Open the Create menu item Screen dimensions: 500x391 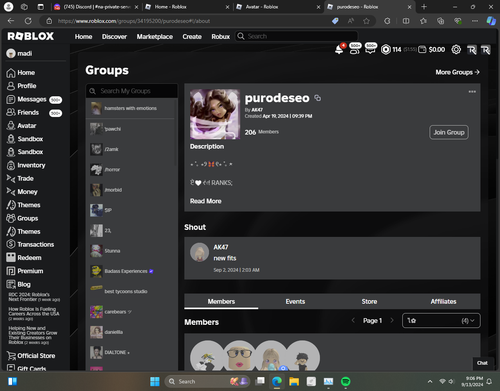coord(192,37)
